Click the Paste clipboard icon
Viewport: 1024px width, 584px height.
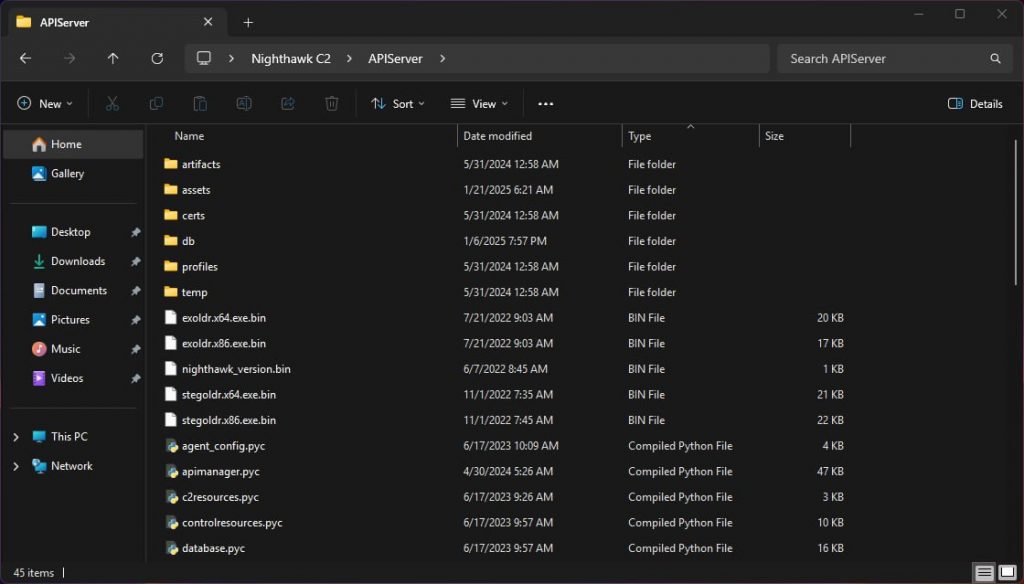(x=200, y=104)
